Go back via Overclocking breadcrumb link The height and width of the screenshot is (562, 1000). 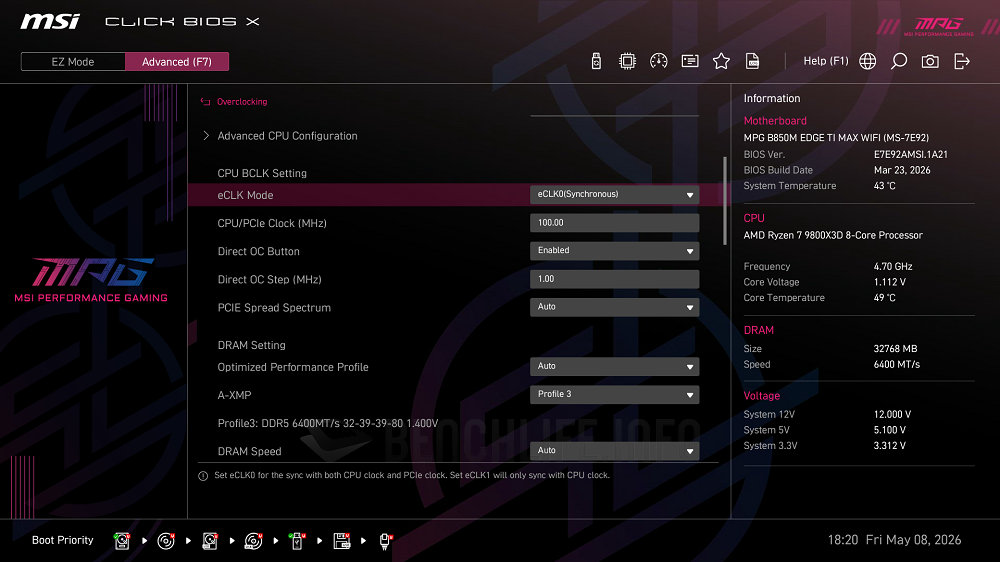[242, 101]
